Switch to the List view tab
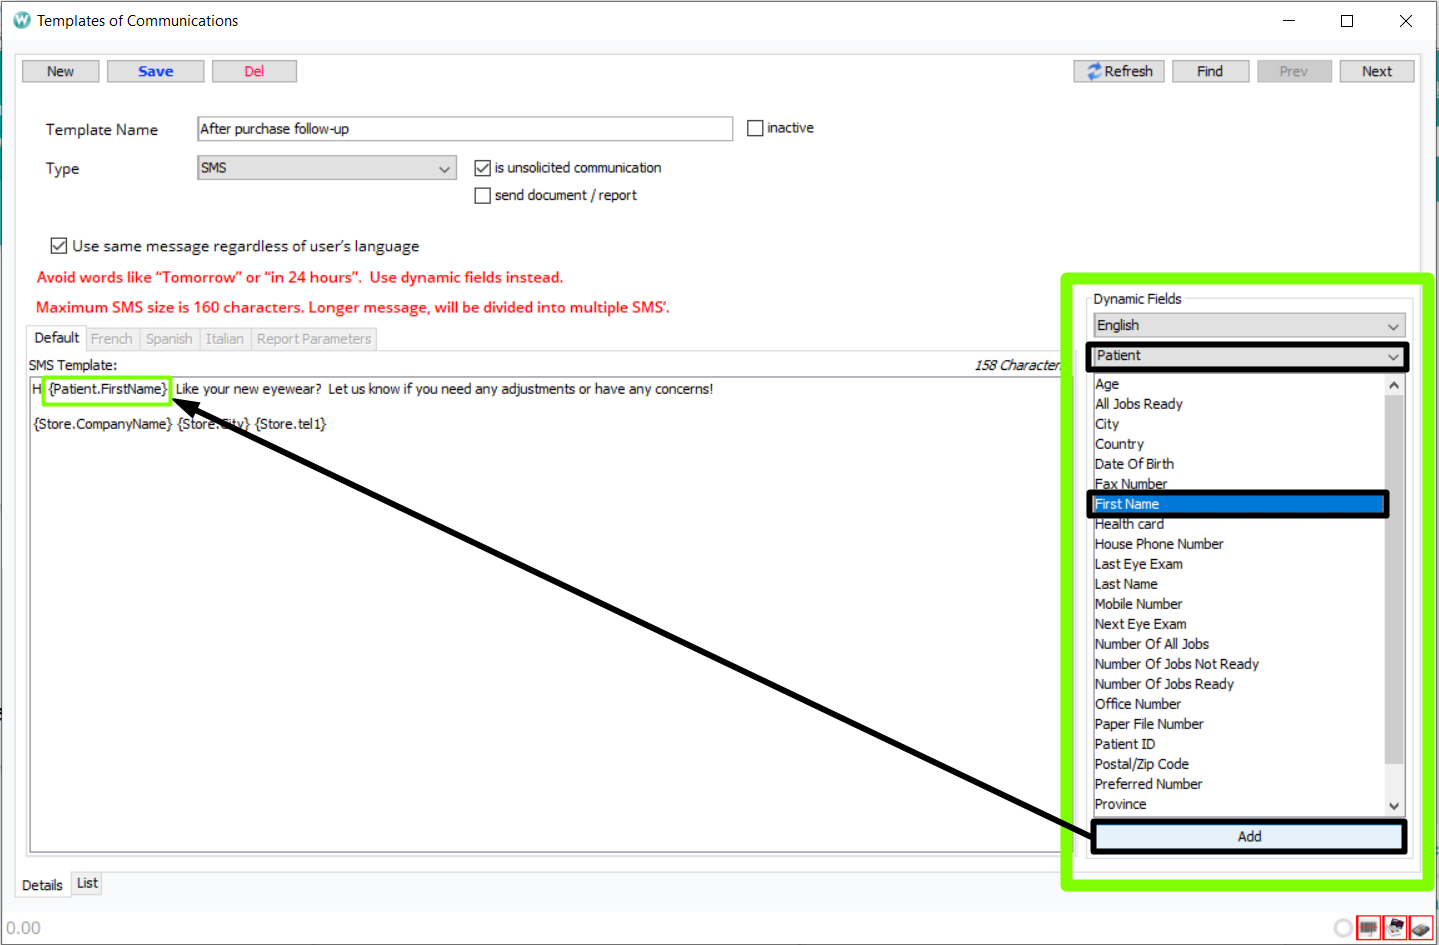Image resolution: width=1439 pixels, height=945 pixels. coord(86,883)
